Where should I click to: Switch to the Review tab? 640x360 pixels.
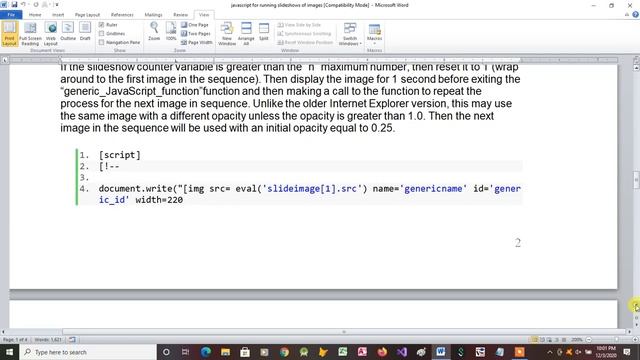(180, 15)
